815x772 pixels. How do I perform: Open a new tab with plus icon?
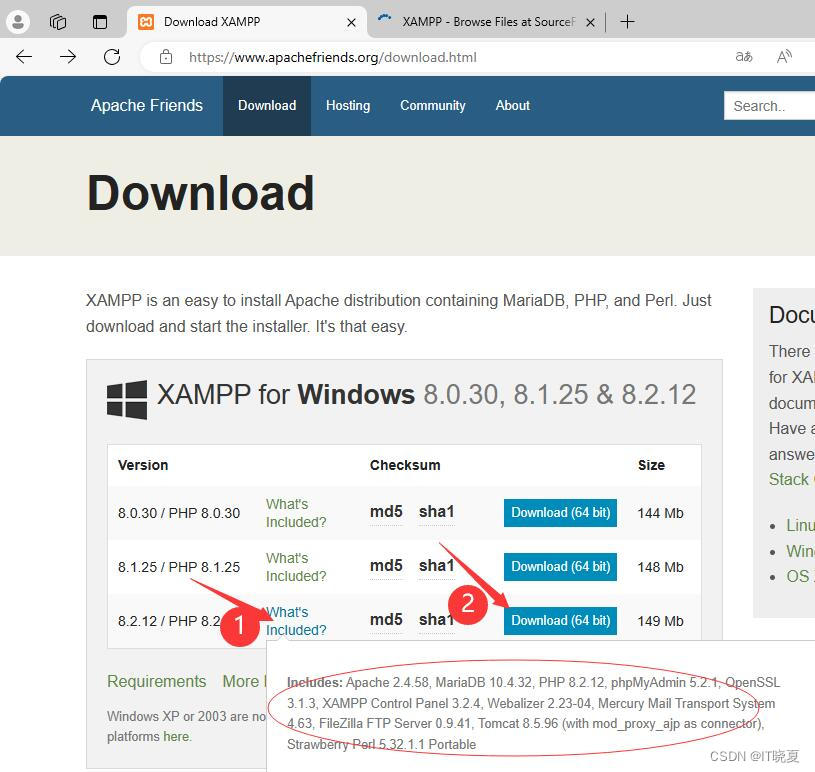click(627, 22)
